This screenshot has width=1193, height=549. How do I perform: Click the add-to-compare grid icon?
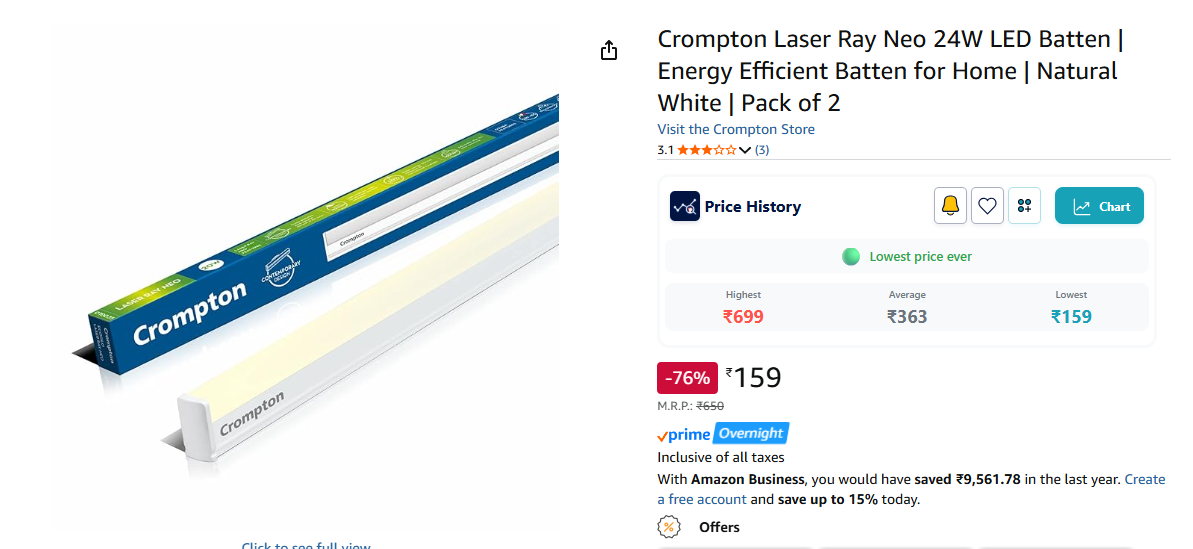[1024, 206]
